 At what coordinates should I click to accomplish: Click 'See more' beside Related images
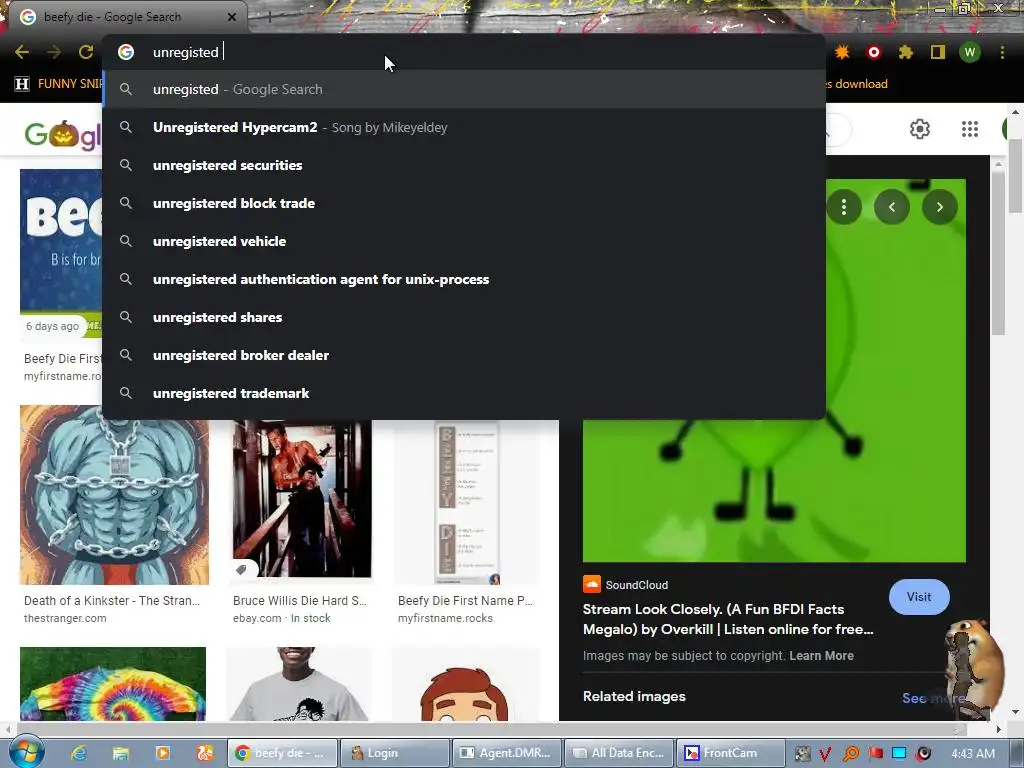tap(934, 698)
